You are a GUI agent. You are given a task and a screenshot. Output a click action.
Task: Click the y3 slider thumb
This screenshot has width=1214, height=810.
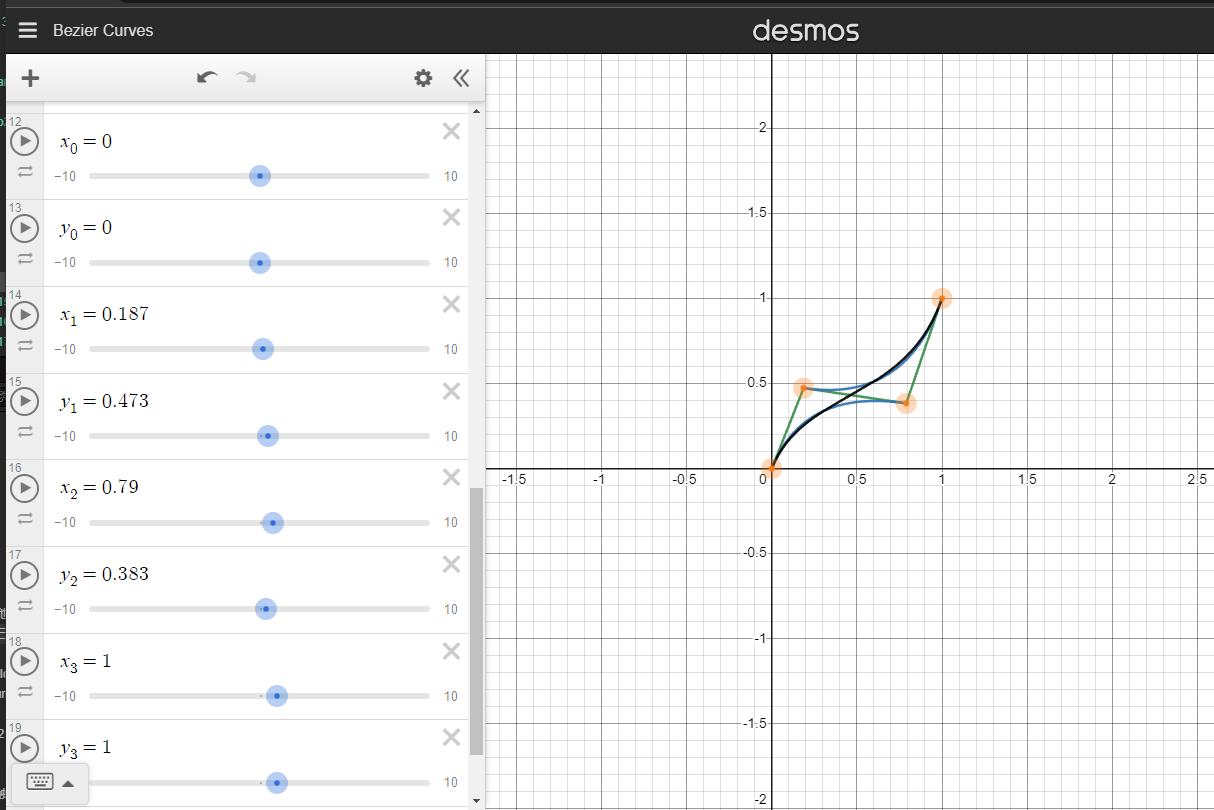coord(277,782)
